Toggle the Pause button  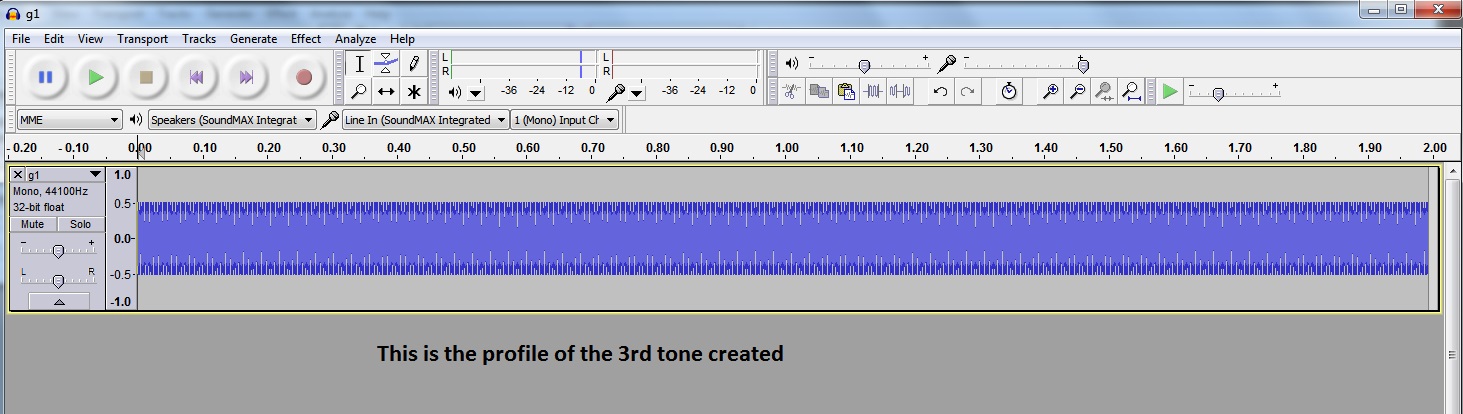(45, 77)
